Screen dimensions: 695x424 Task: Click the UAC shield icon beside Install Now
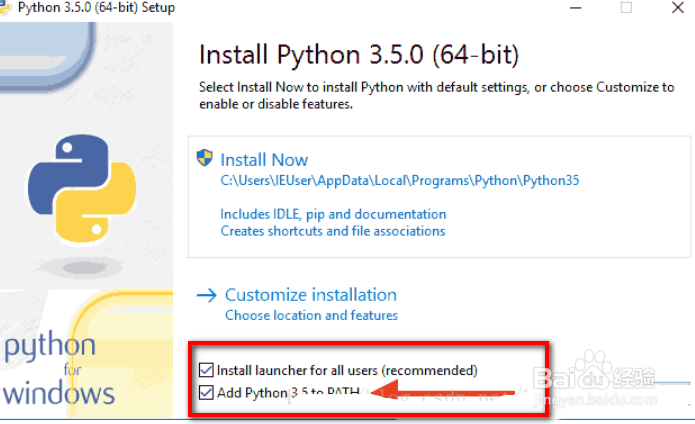pos(204,158)
